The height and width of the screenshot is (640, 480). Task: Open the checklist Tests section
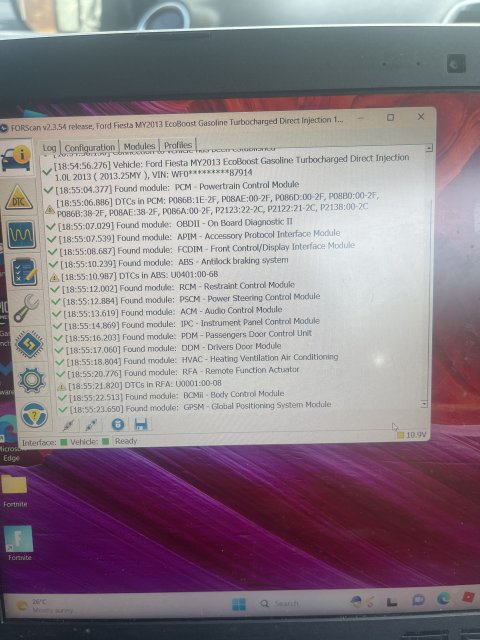click(x=24, y=272)
